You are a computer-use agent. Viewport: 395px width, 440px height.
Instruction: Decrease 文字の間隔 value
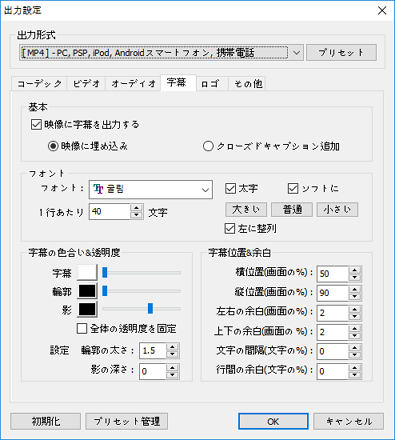coord(355,355)
